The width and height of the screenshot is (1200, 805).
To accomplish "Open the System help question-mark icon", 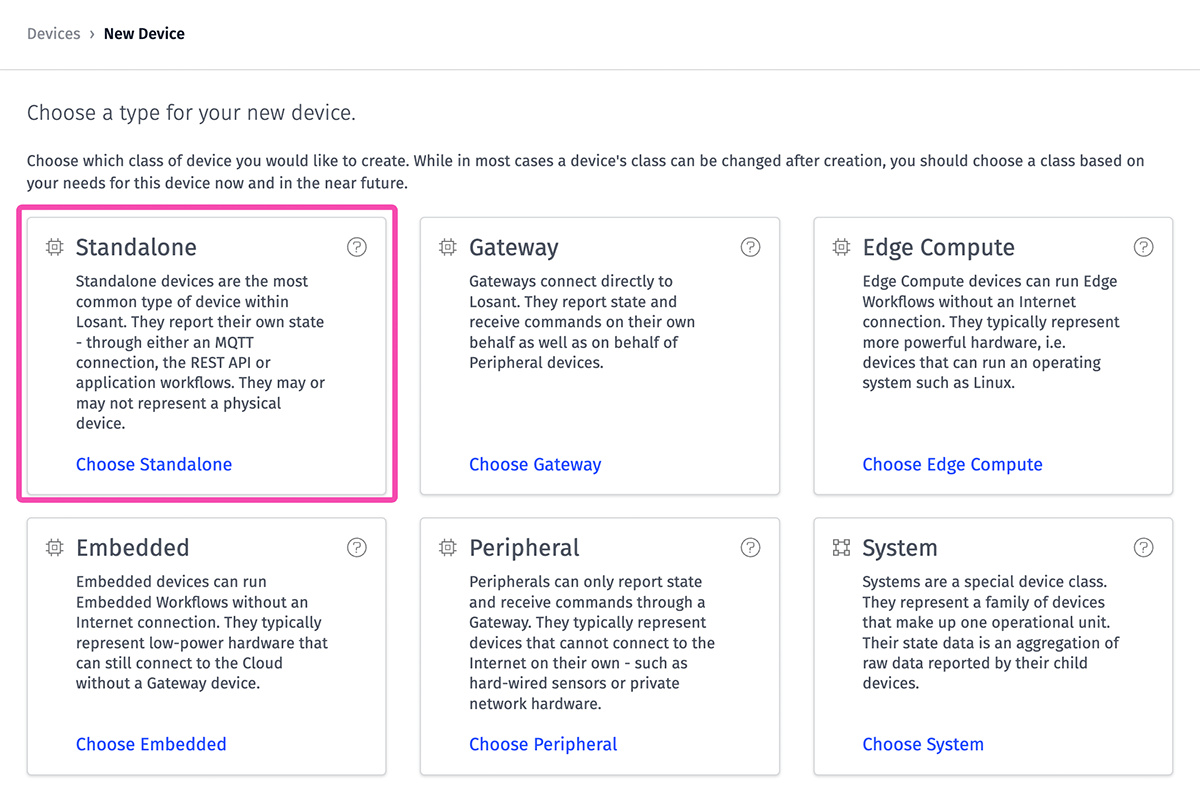I will (1144, 547).
